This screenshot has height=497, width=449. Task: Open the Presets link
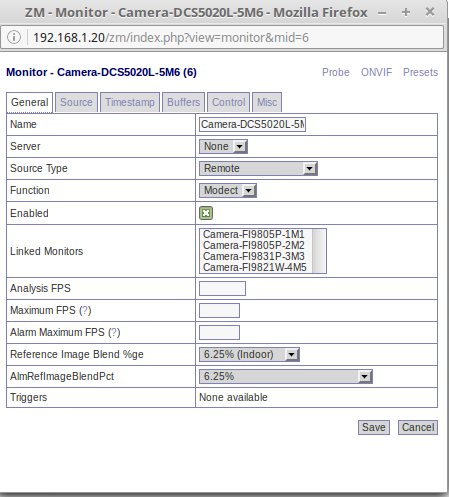(x=420, y=72)
